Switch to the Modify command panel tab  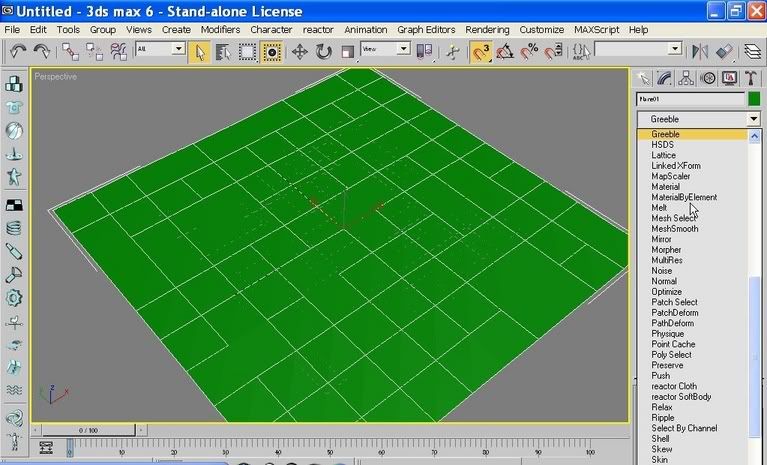(x=665, y=78)
